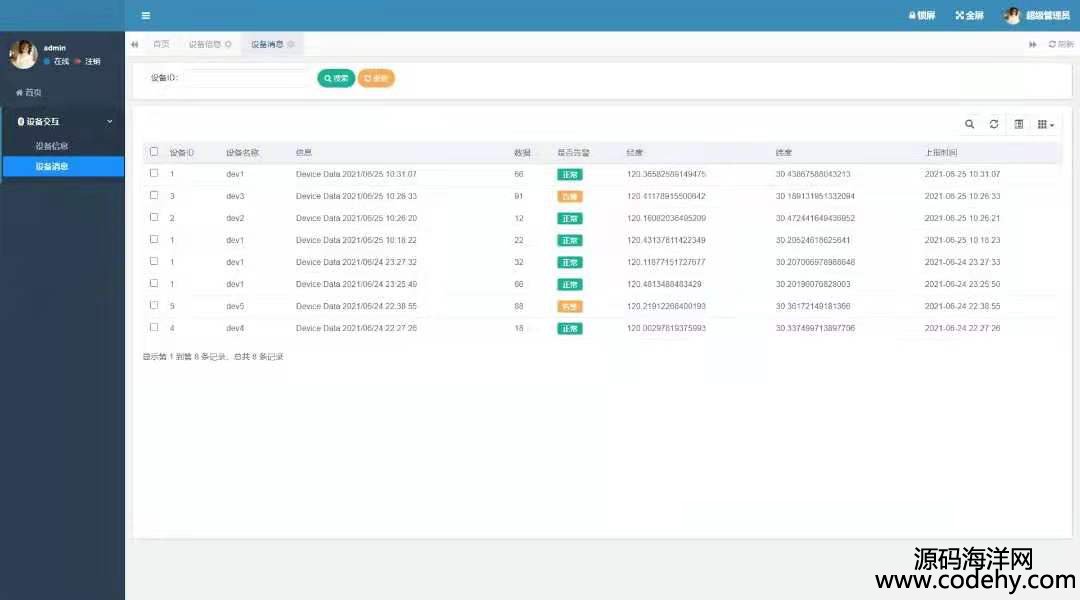Select the checkbox for the dev3 row
Screen dimensions: 1080x600
154,195
